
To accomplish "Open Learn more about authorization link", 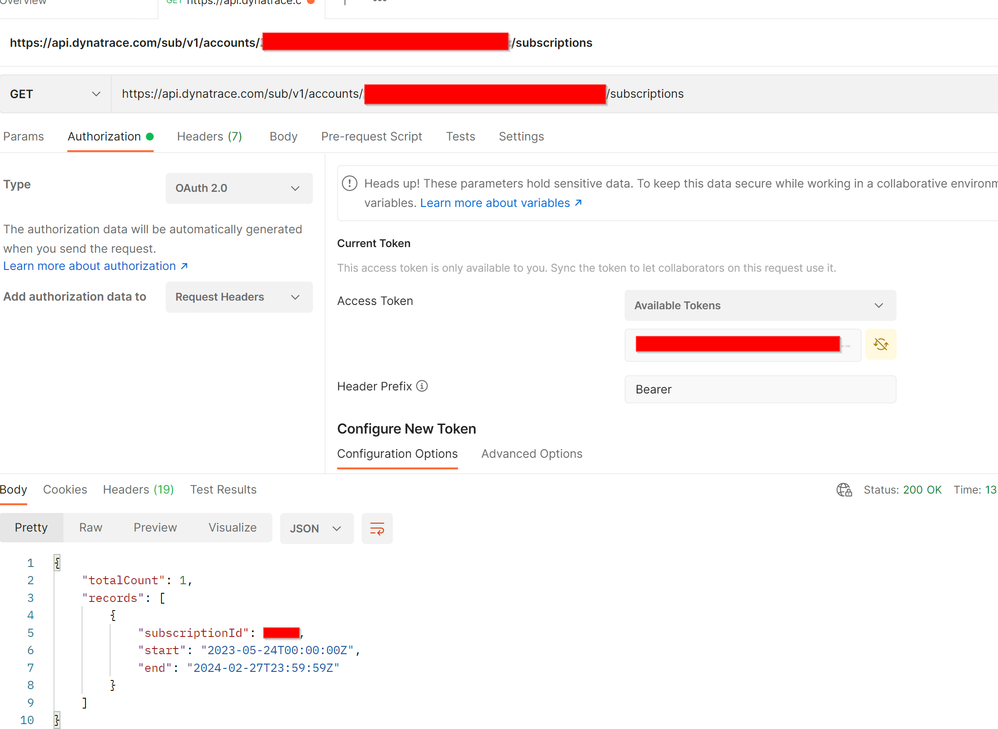I will point(95,266).
